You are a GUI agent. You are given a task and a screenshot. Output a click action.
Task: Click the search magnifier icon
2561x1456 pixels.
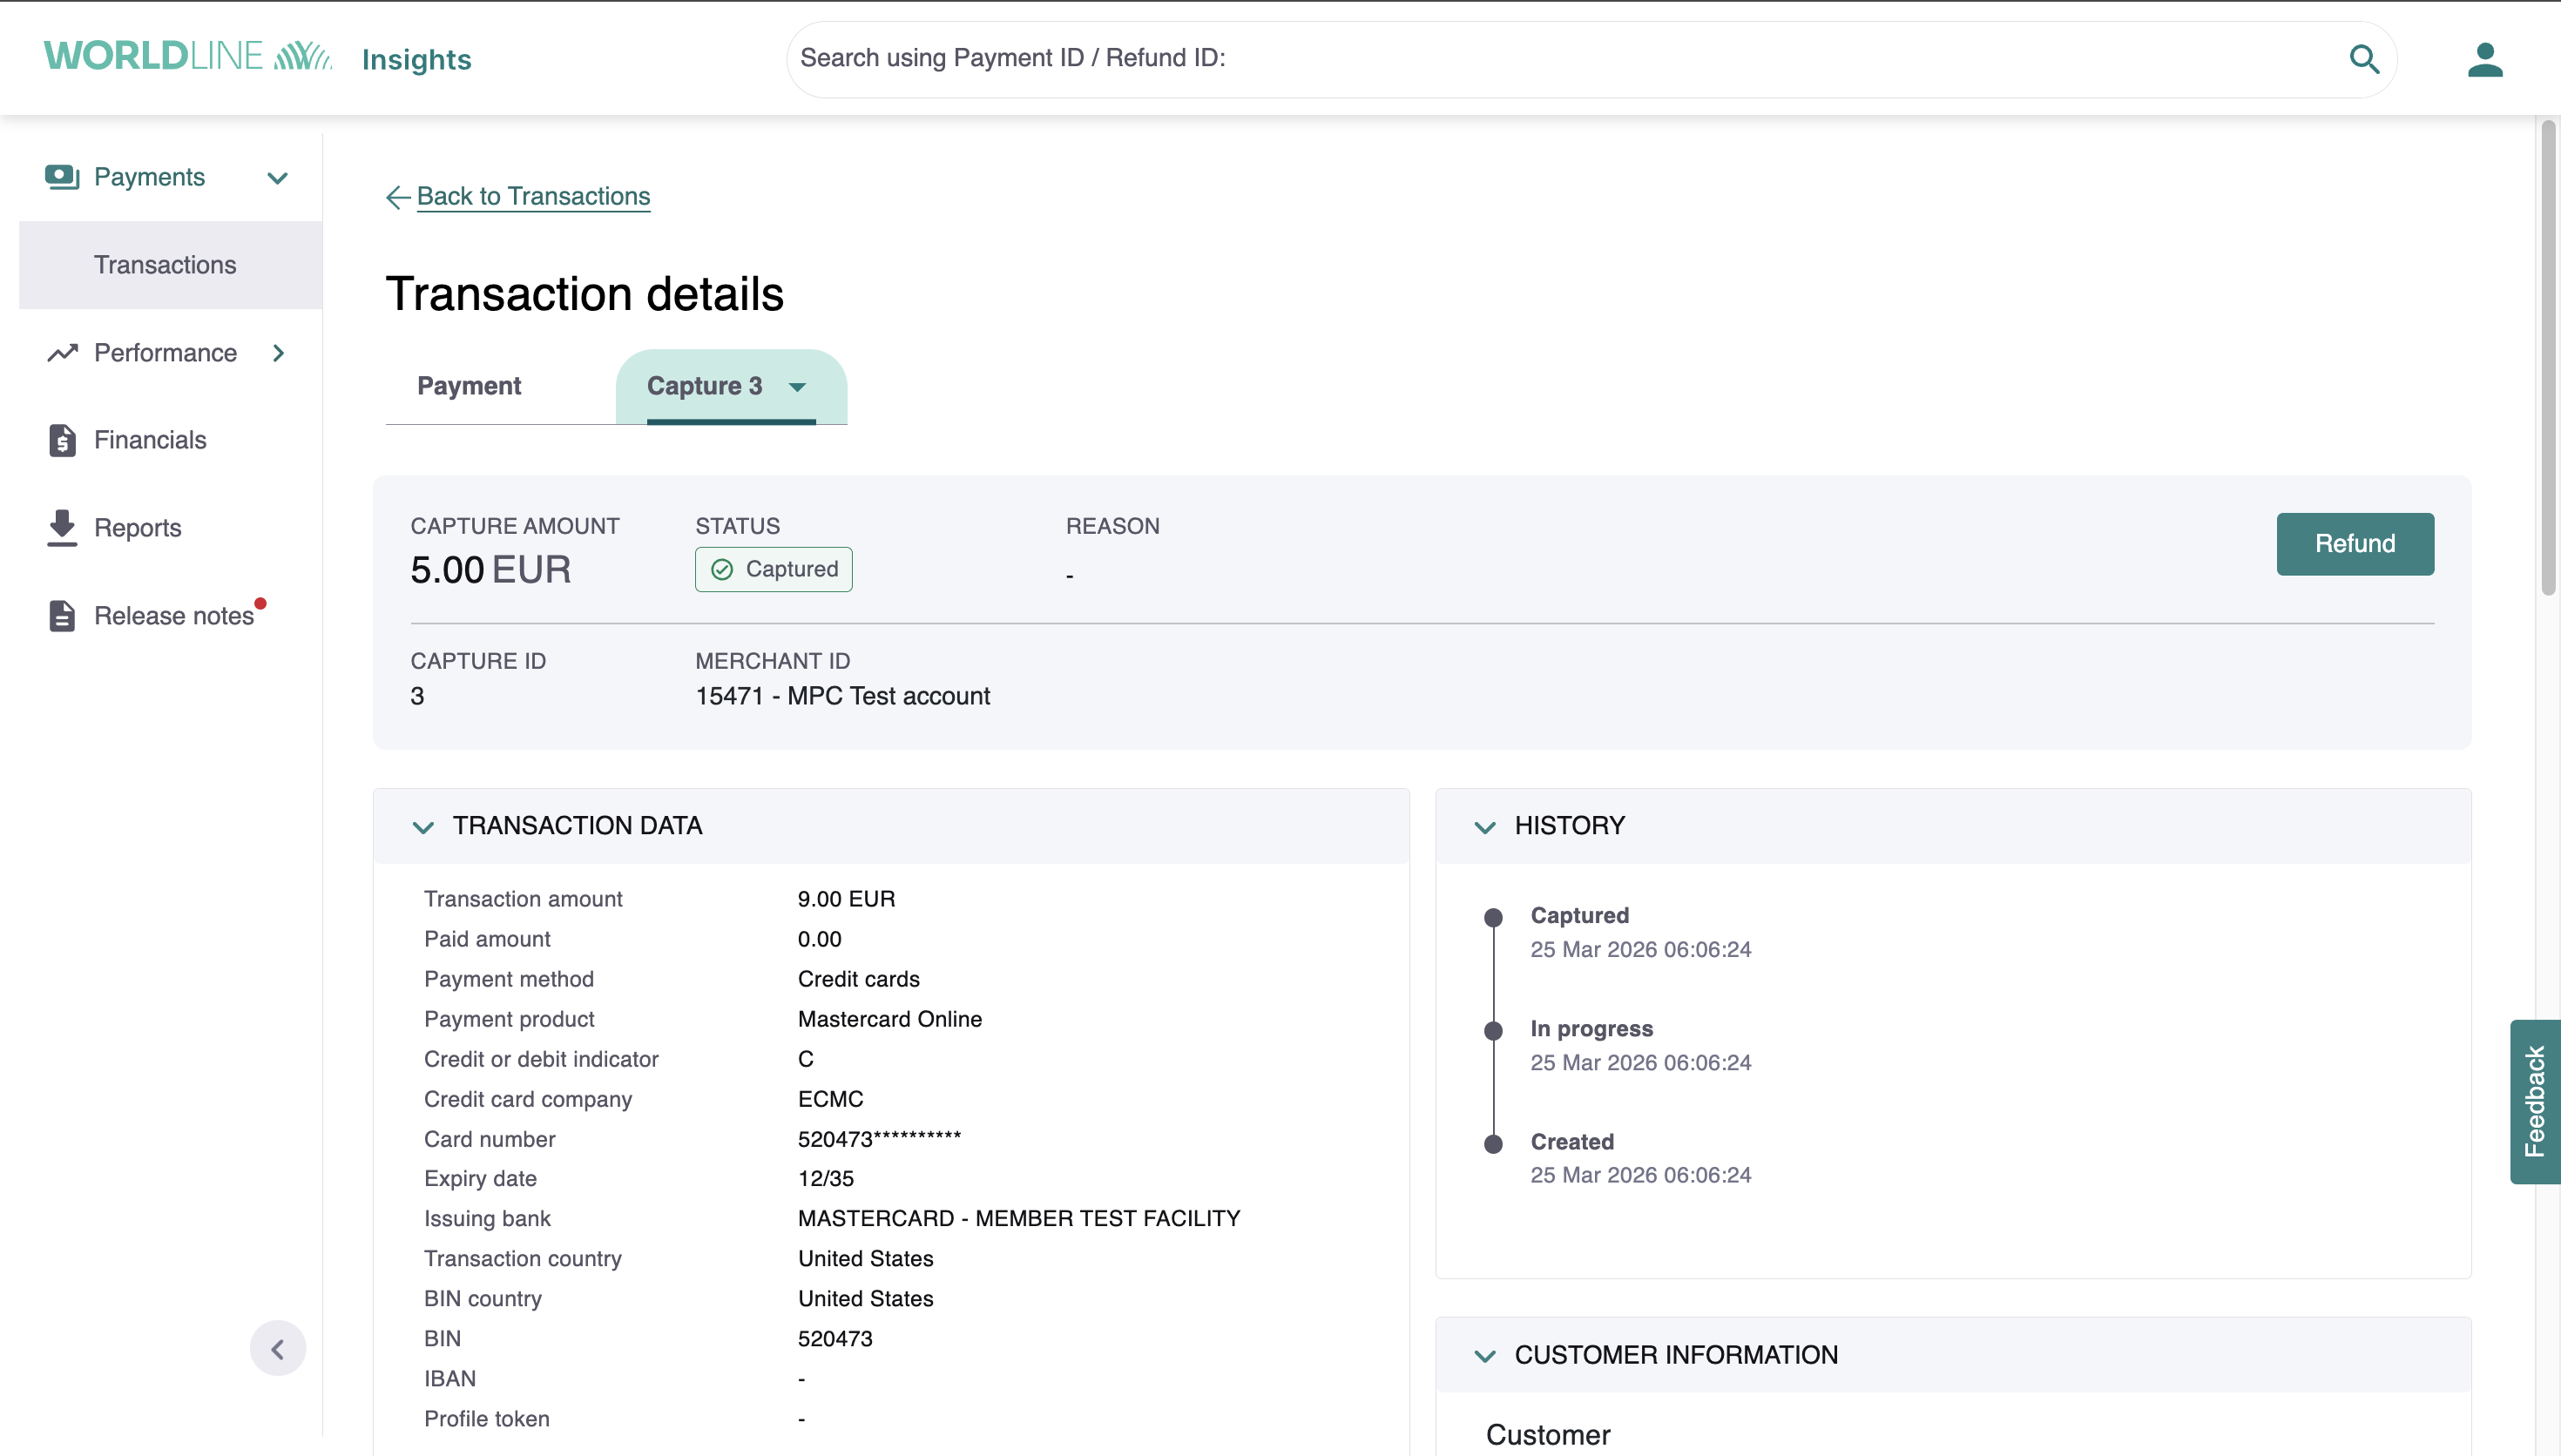[x=2364, y=59]
